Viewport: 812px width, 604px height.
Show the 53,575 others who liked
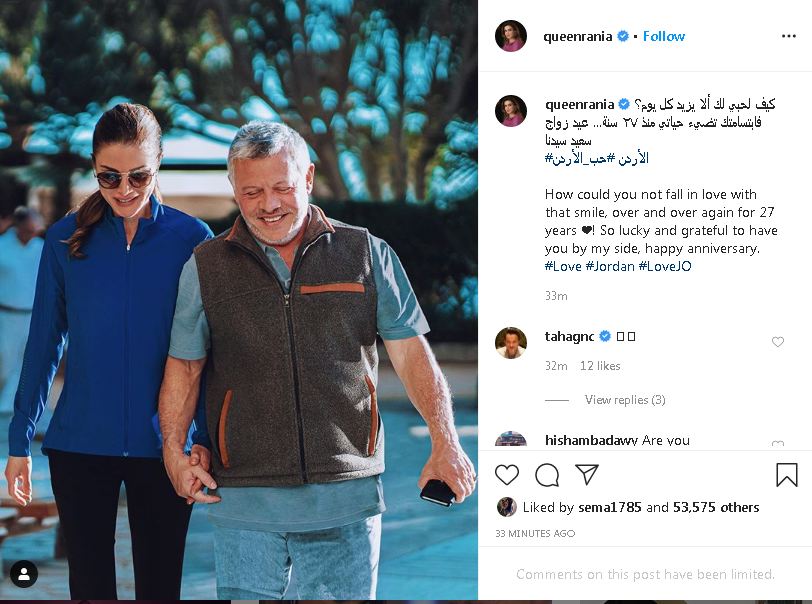[x=716, y=507]
